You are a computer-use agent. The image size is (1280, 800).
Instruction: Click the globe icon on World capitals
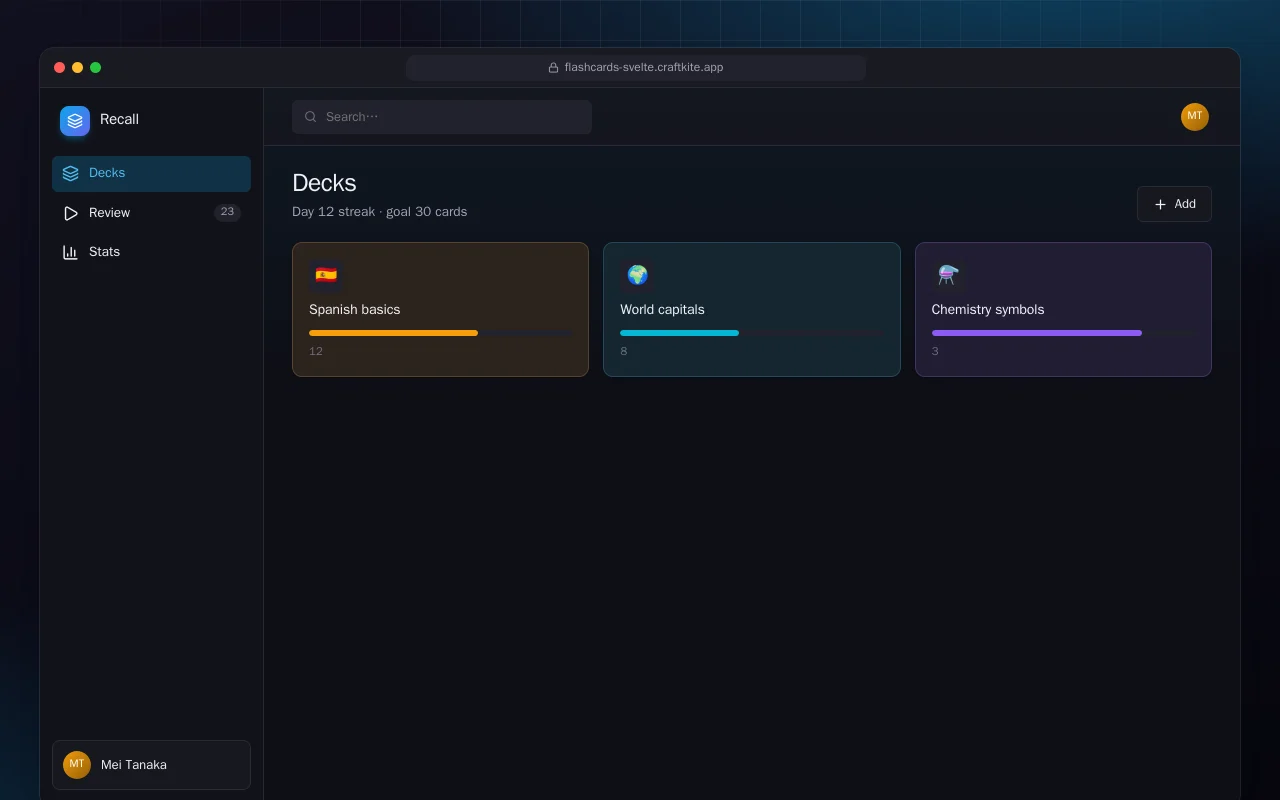(637, 275)
